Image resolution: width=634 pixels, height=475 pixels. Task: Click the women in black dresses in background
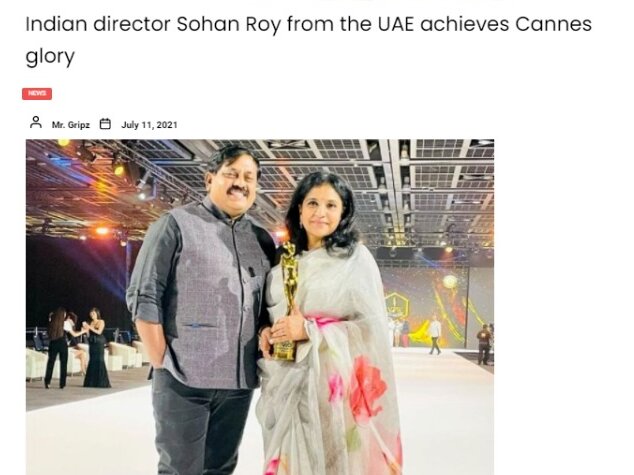(77, 348)
